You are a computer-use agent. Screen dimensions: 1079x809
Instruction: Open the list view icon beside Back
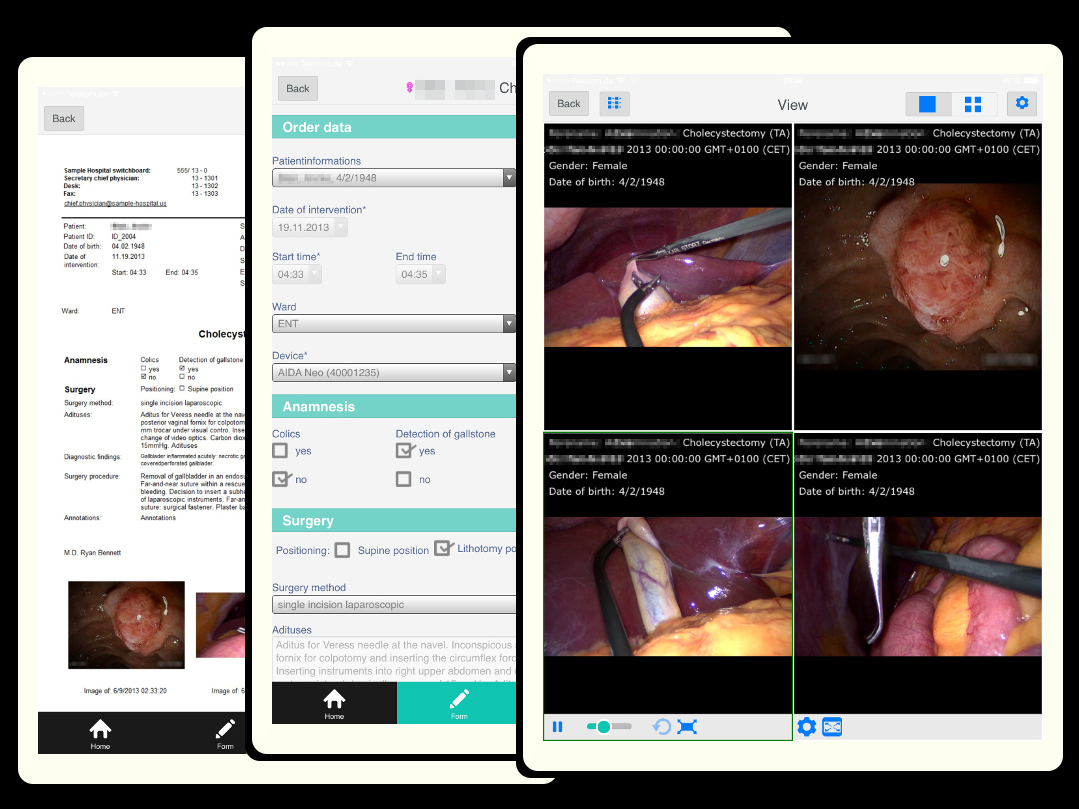point(614,103)
